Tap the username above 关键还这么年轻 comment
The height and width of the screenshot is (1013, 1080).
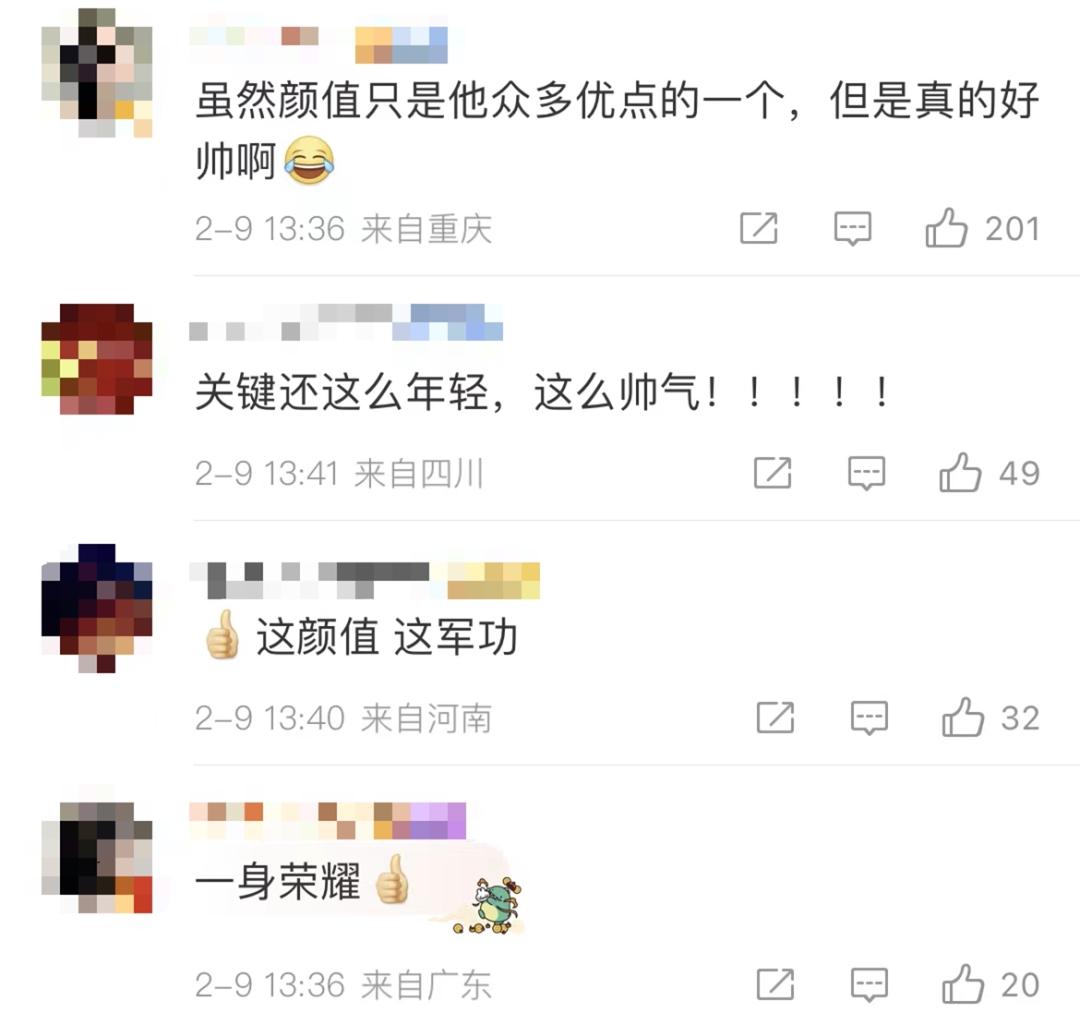(346, 322)
